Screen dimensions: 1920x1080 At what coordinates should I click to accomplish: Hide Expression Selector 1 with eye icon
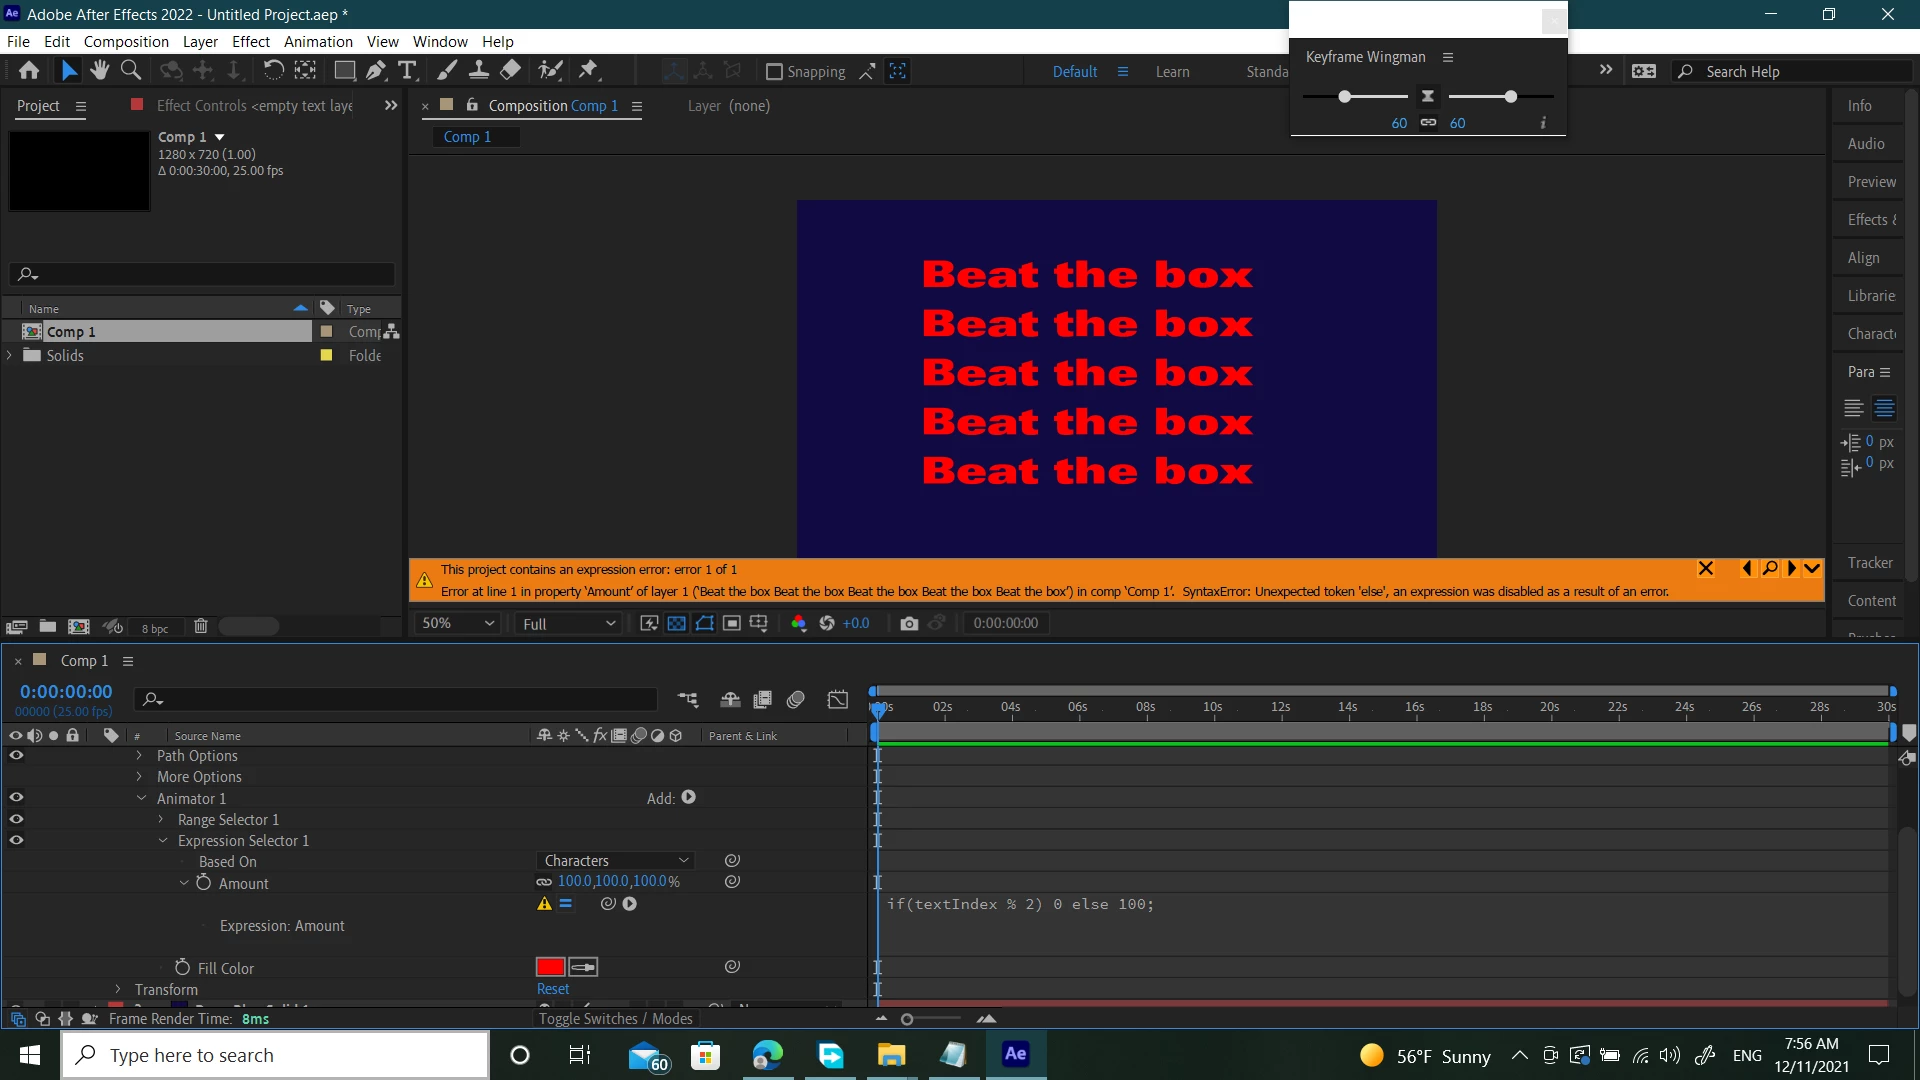pyautogui.click(x=16, y=840)
